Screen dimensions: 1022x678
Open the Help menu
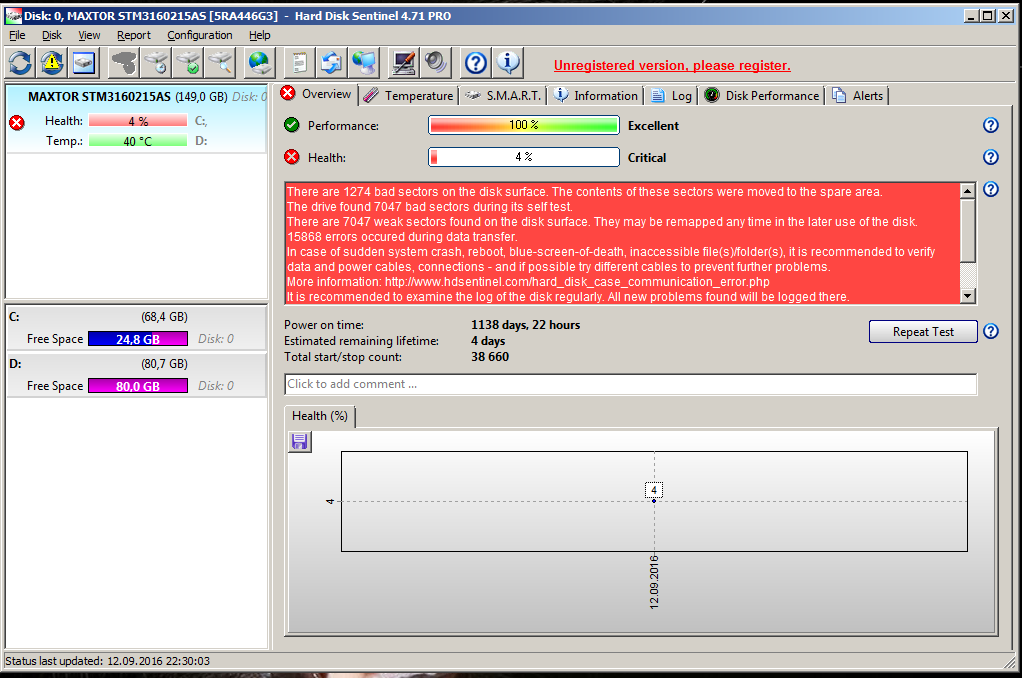click(x=259, y=35)
